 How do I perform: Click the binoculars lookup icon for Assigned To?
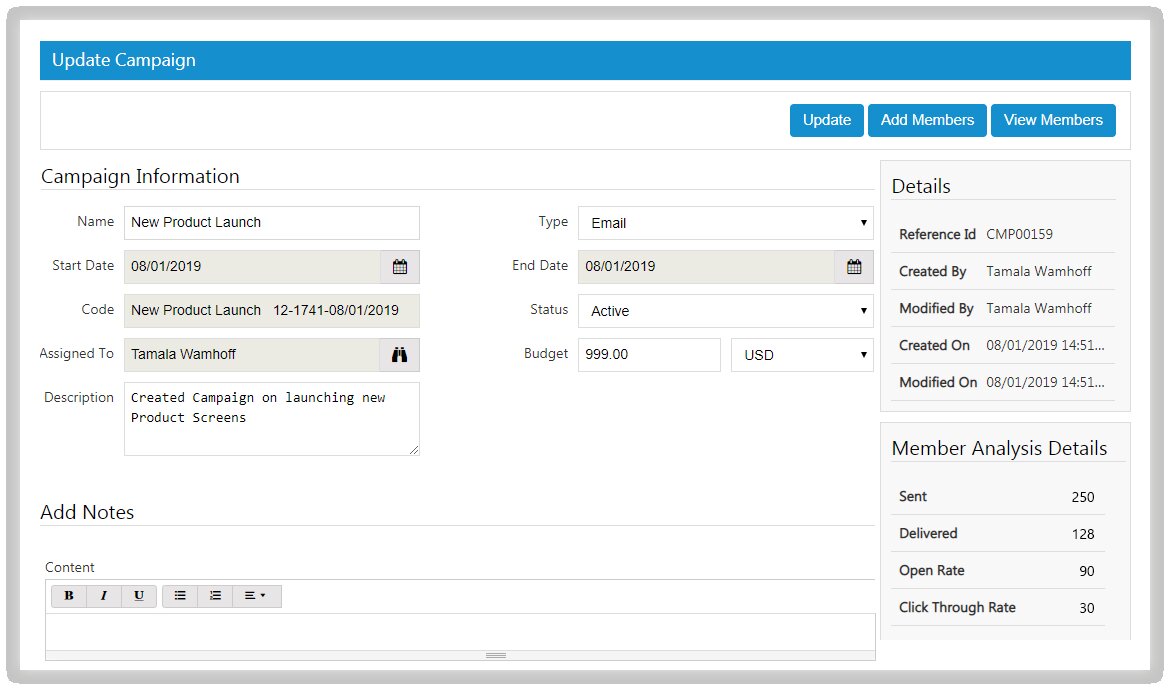point(400,354)
